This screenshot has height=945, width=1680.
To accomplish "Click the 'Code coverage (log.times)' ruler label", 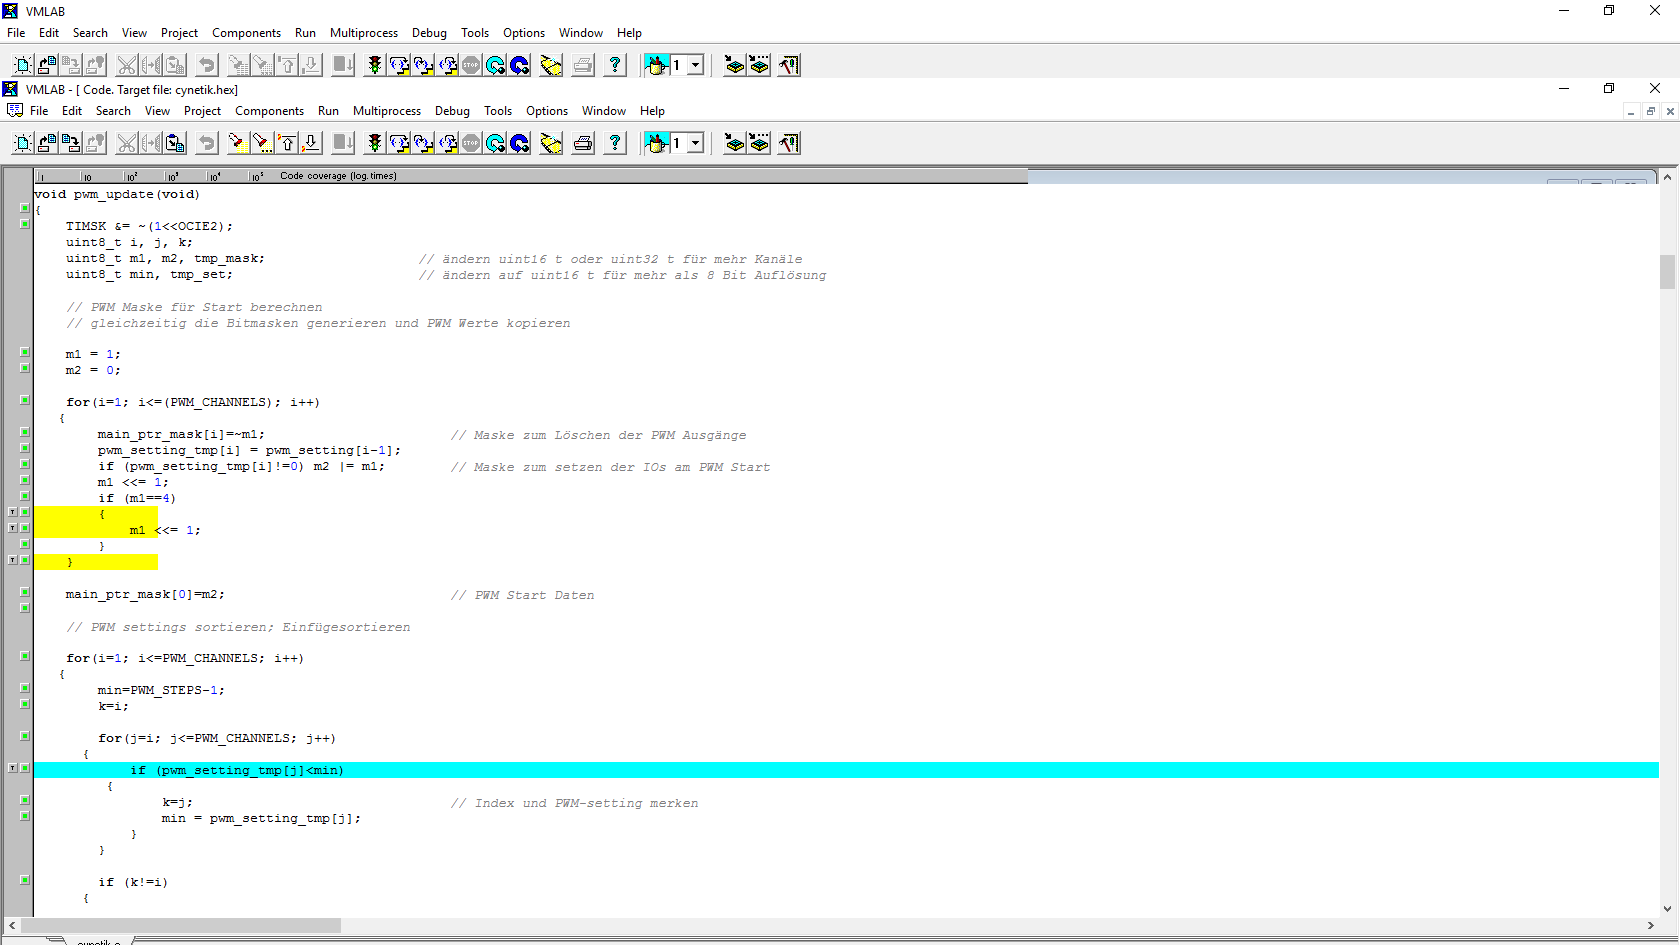I will 338,176.
